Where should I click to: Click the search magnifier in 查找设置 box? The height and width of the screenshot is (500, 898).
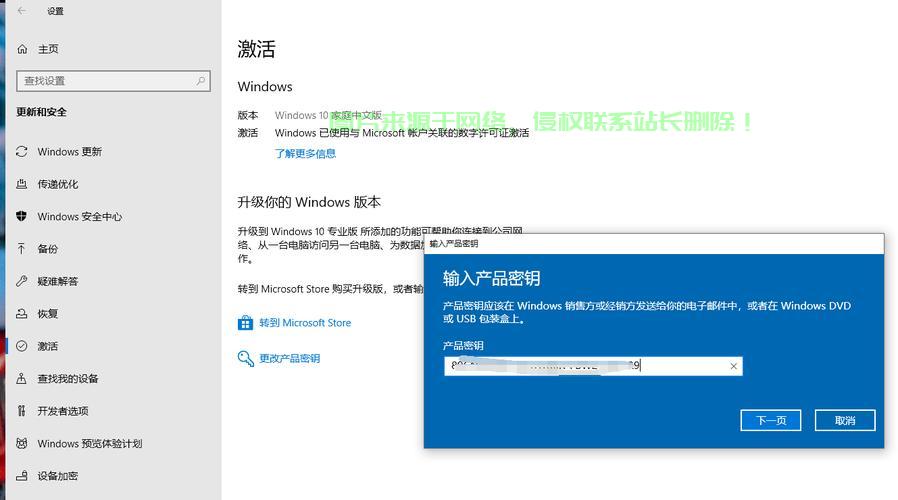[x=200, y=81]
